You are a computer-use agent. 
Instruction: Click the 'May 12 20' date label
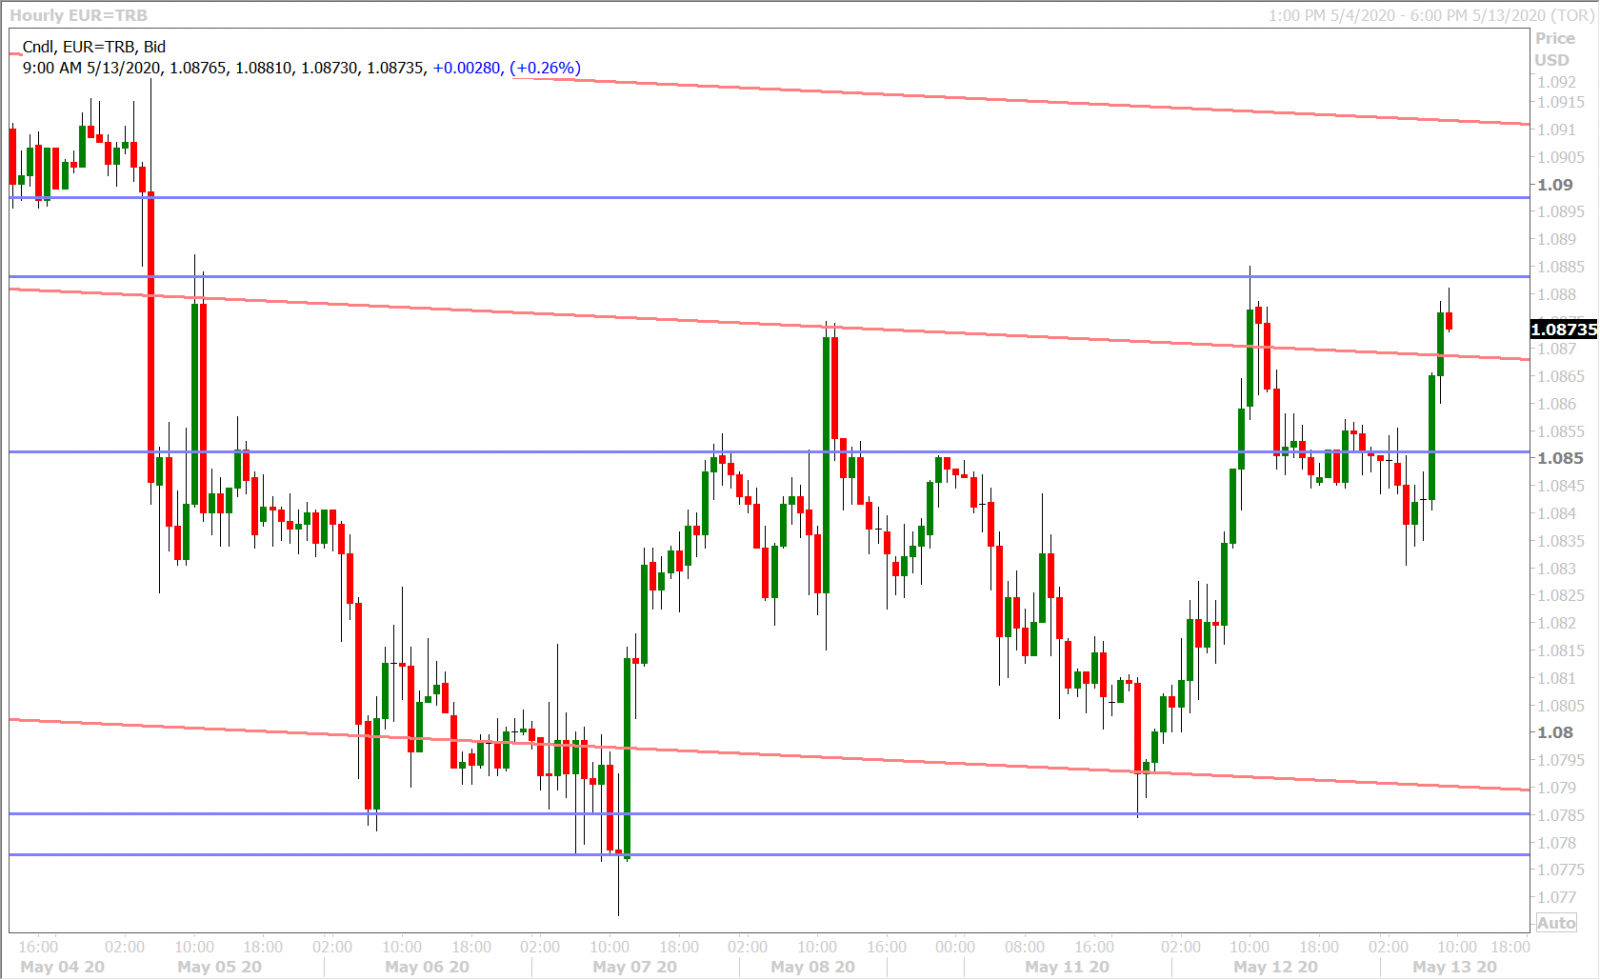tap(1276, 967)
